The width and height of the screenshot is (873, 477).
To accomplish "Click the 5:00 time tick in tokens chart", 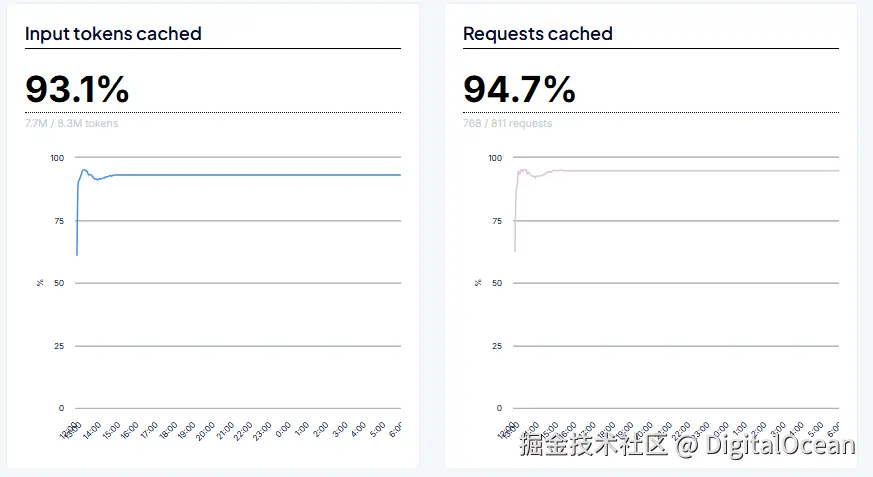I will point(377,430).
